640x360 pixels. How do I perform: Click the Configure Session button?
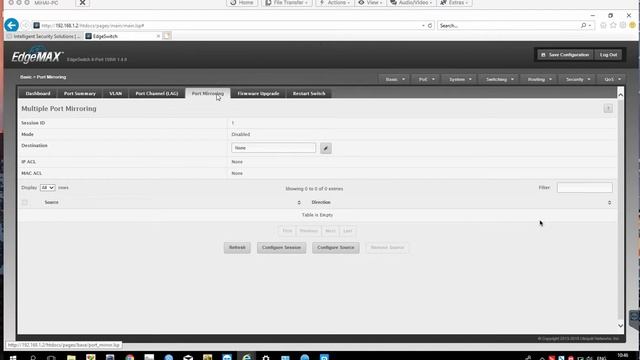(281, 247)
